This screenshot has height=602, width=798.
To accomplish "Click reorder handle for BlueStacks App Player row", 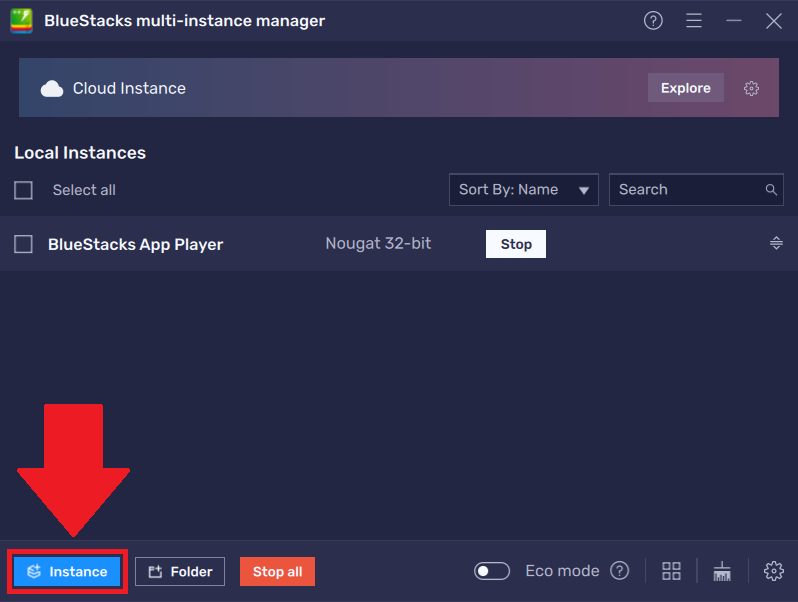I will tap(776, 243).
